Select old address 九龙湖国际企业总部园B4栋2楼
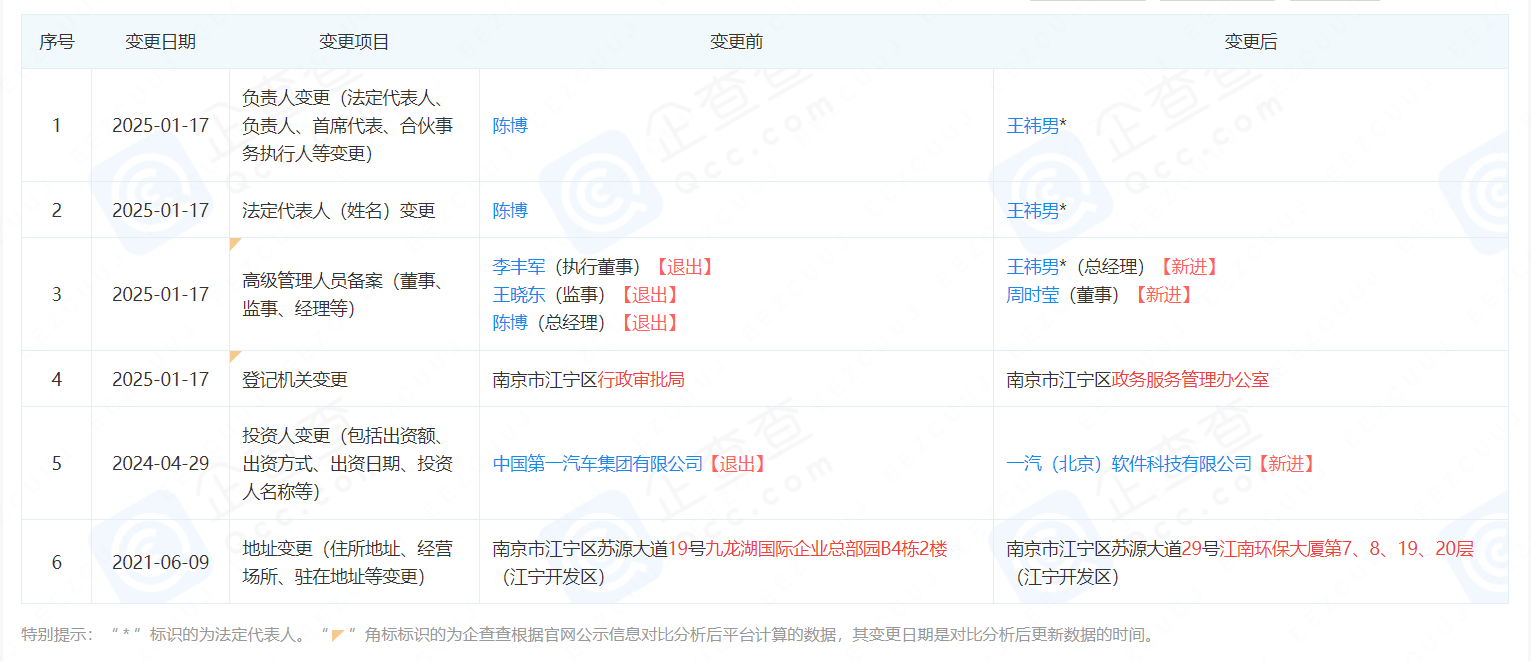This screenshot has height=661, width=1531. point(826,549)
